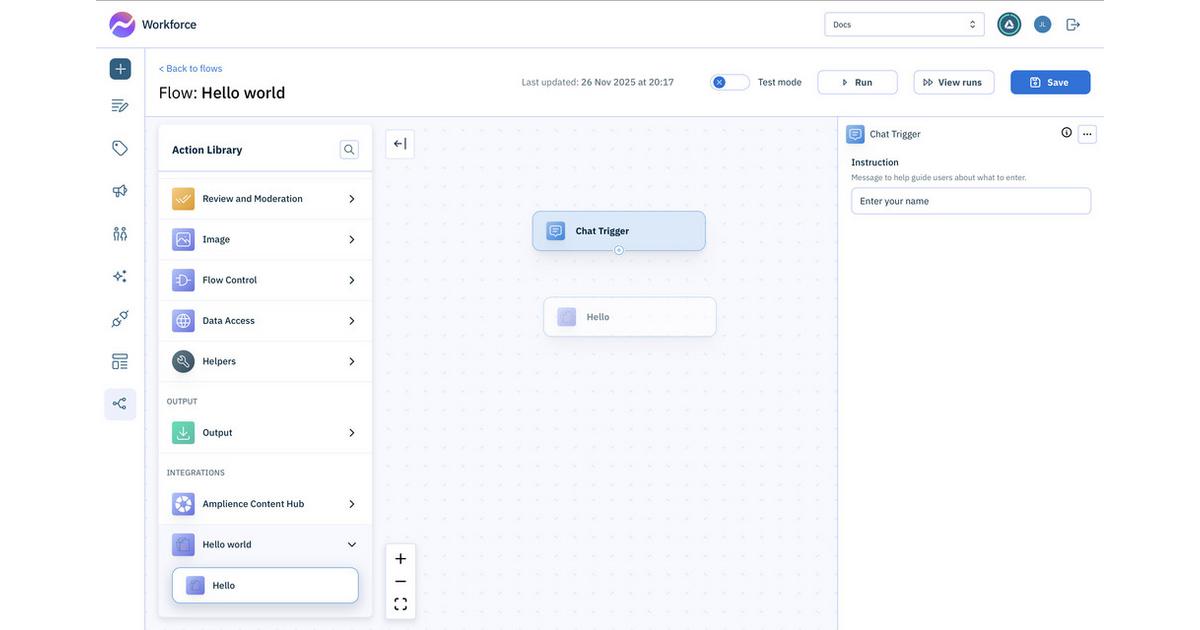Expand the Data Access chevron
Image resolution: width=1200 pixels, height=630 pixels.
(351, 321)
